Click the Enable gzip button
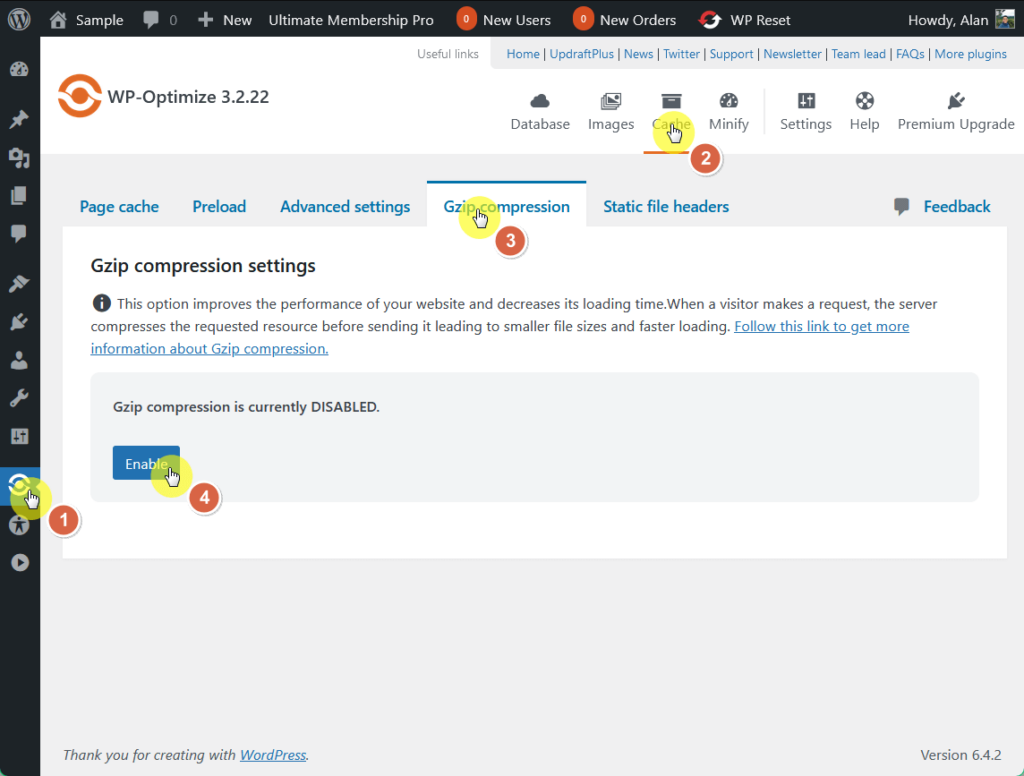This screenshot has width=1024, height=776. tap(146, 463)
